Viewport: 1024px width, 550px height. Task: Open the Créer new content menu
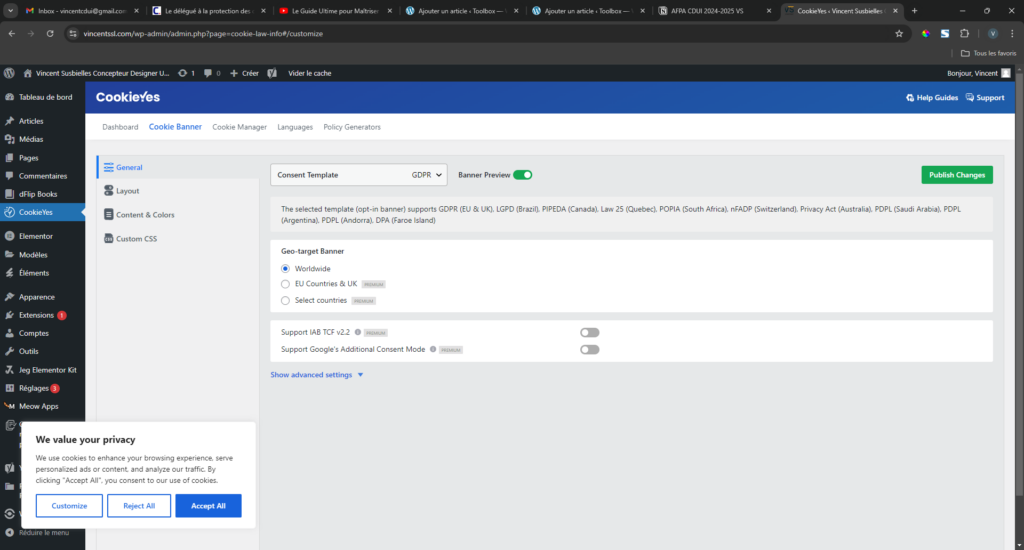click(x=244, y=73)
